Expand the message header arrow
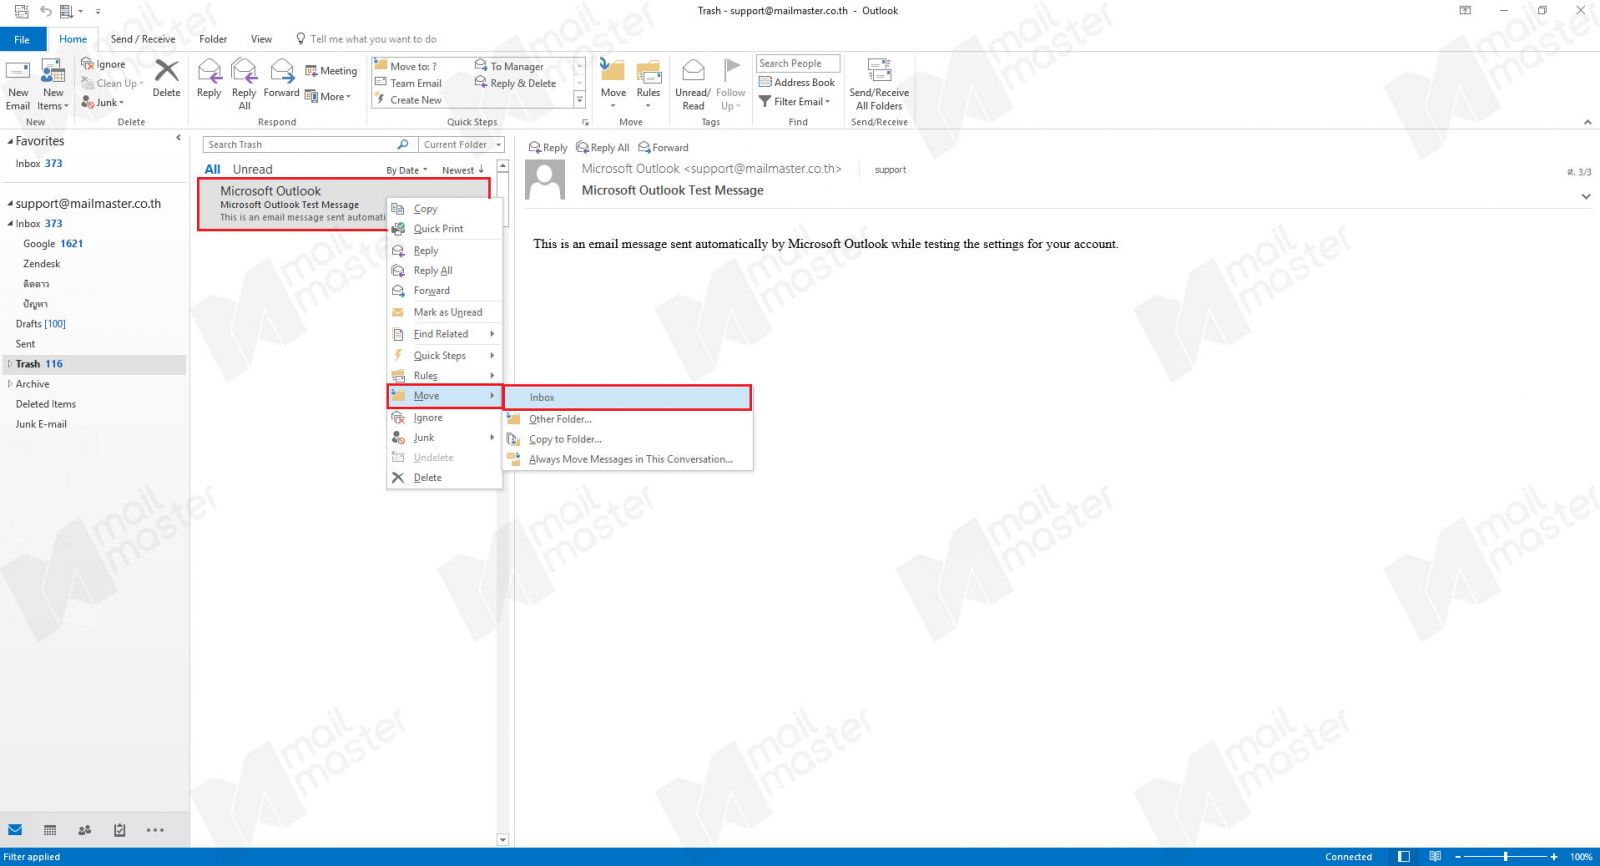The height and width of the screenshot is (866, 1600). pos(1586,197)
